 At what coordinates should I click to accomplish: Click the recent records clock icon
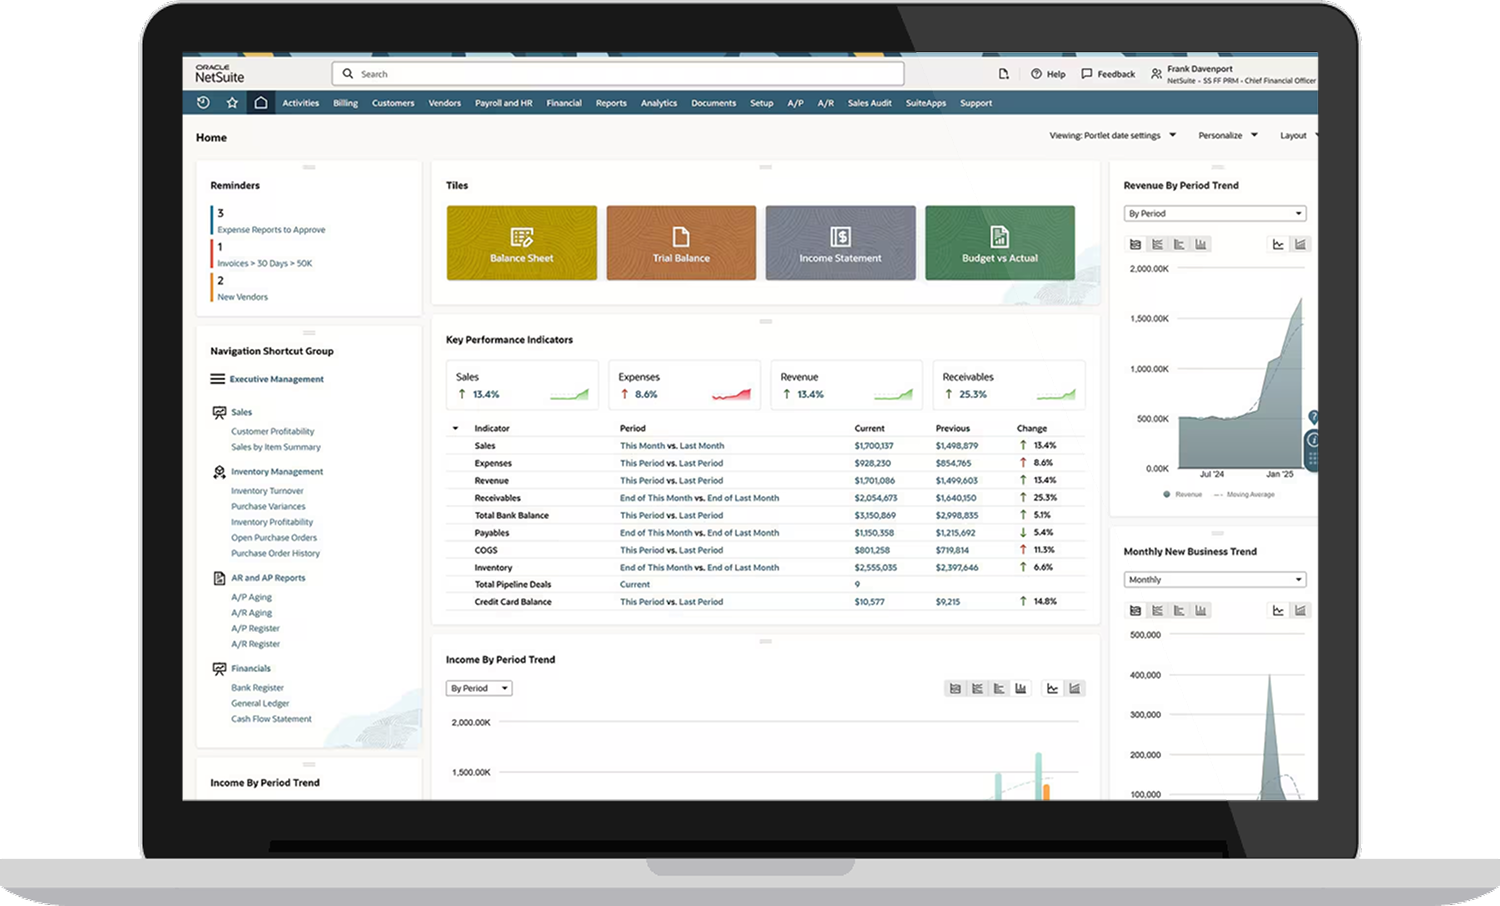(203, 102)
